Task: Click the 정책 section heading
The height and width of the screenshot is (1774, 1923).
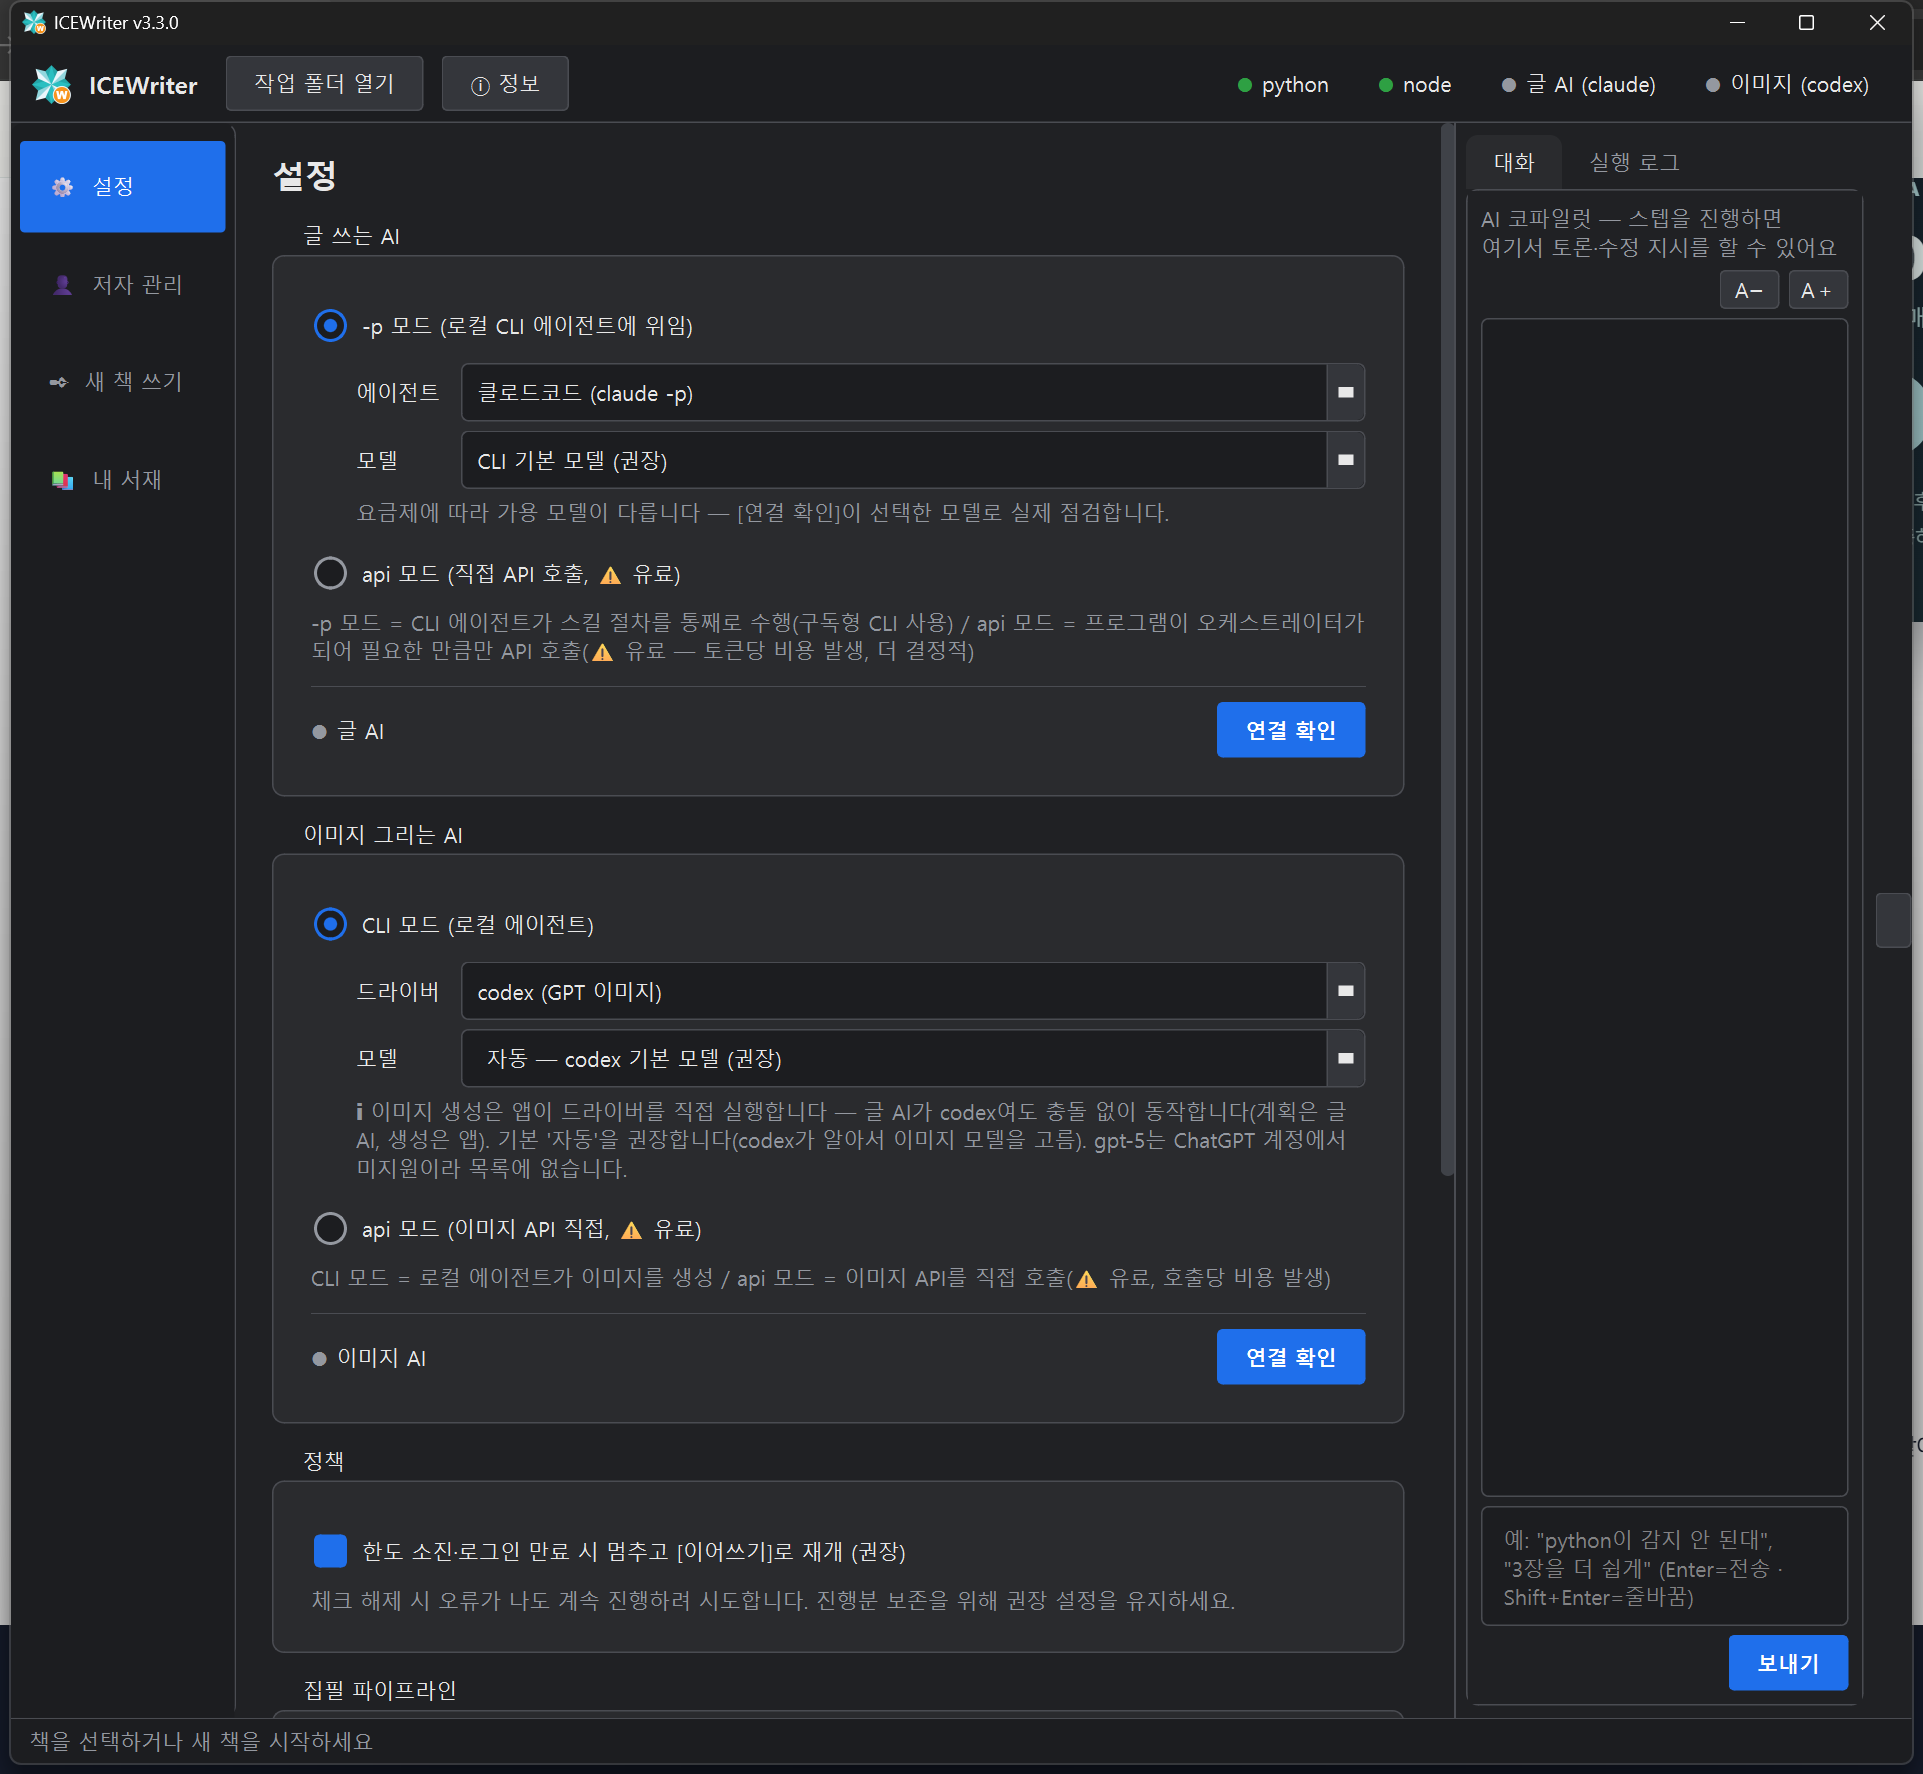Action: click(x=324, y=1461)
